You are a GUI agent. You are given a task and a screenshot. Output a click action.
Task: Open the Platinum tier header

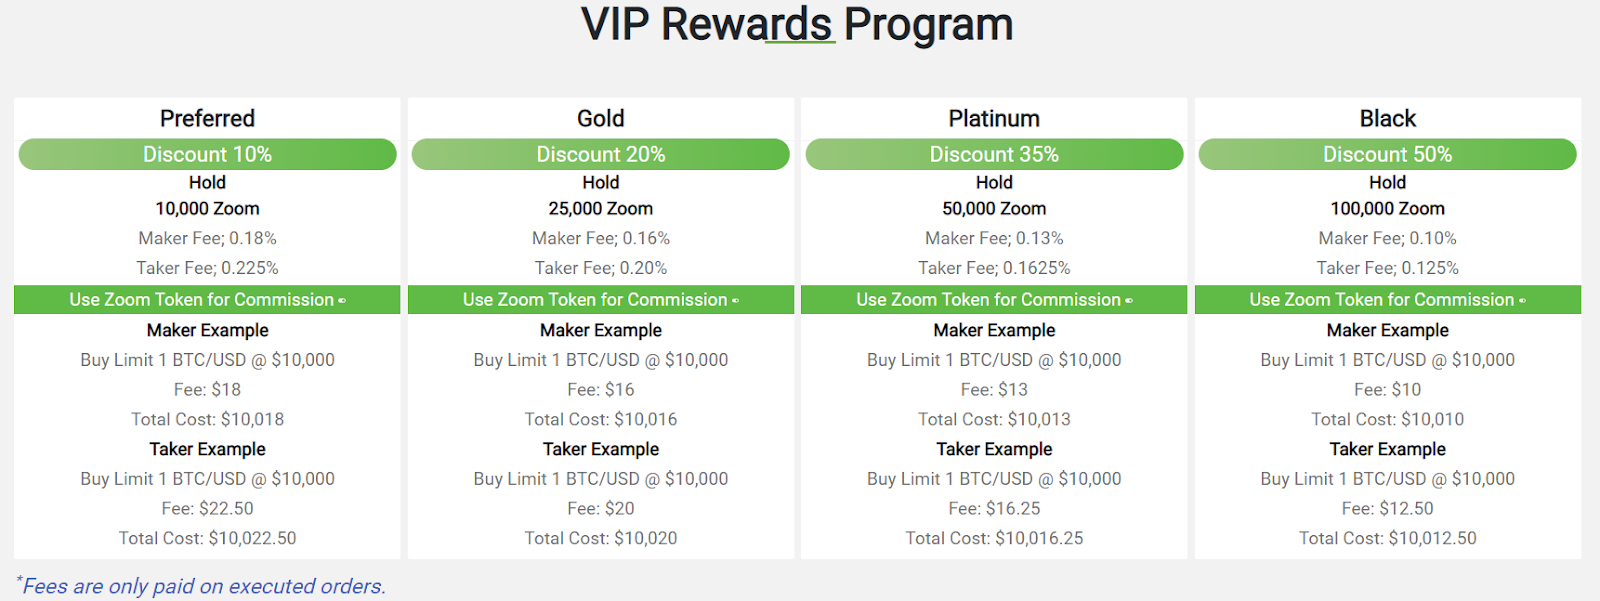[993, 118]
